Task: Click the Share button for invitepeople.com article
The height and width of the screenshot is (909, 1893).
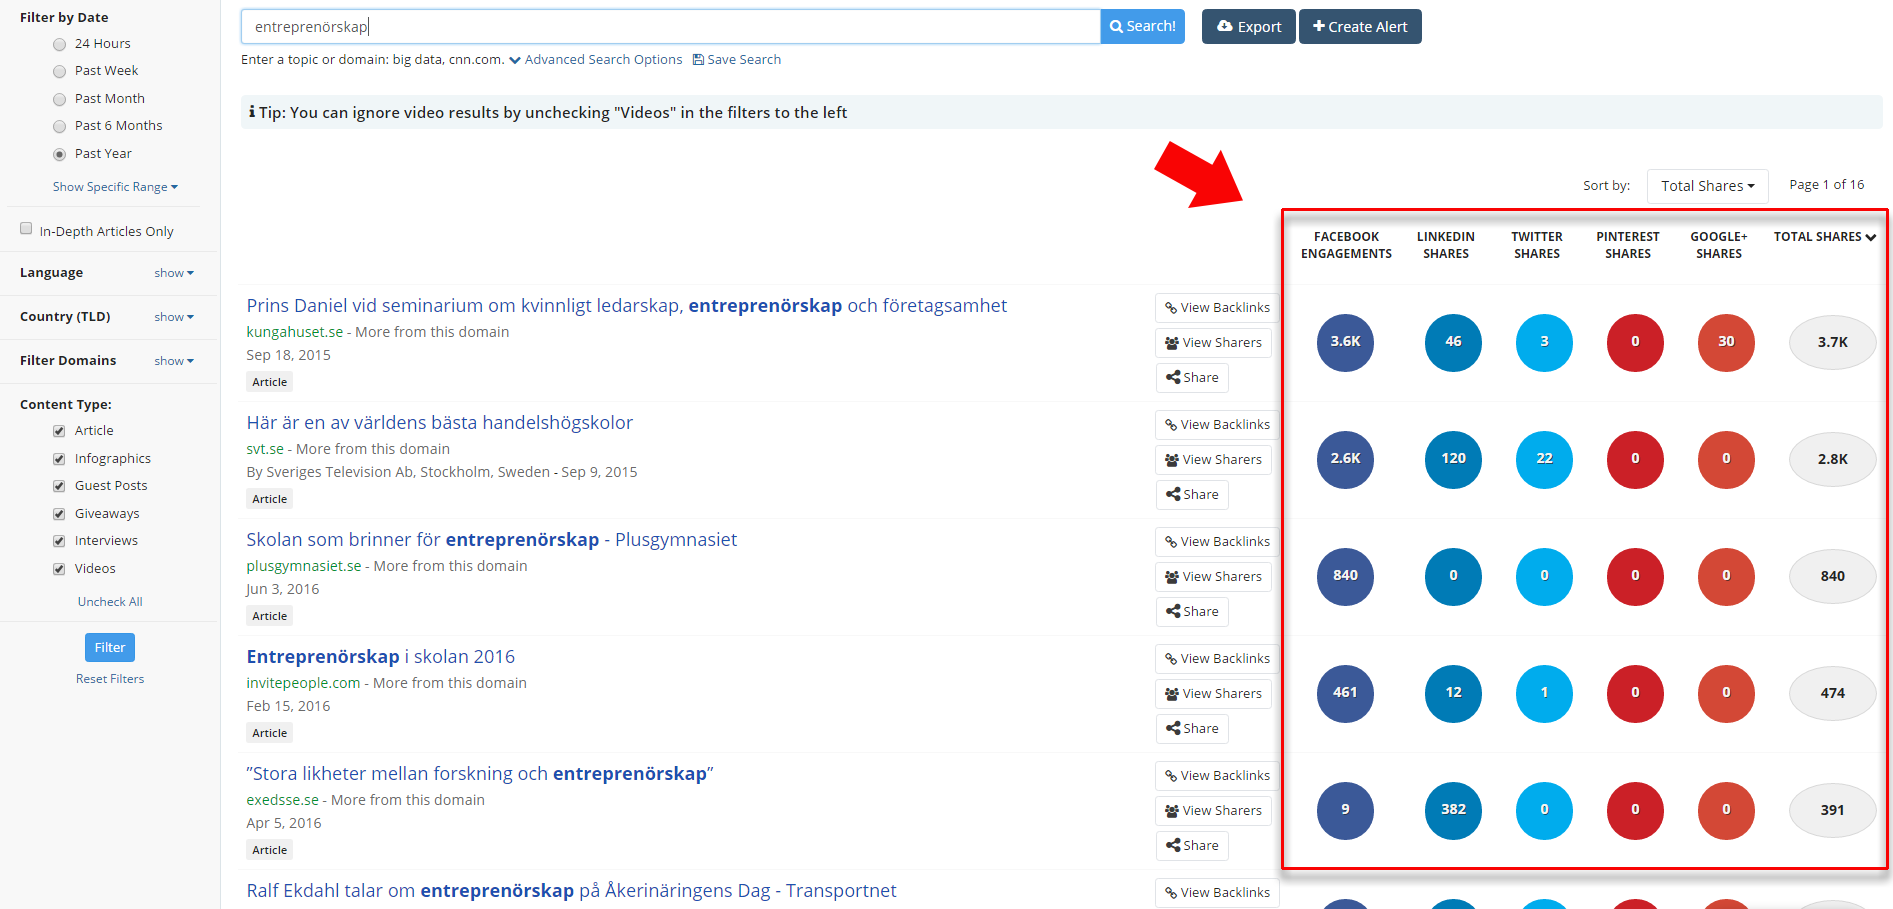Action: 1192,729
